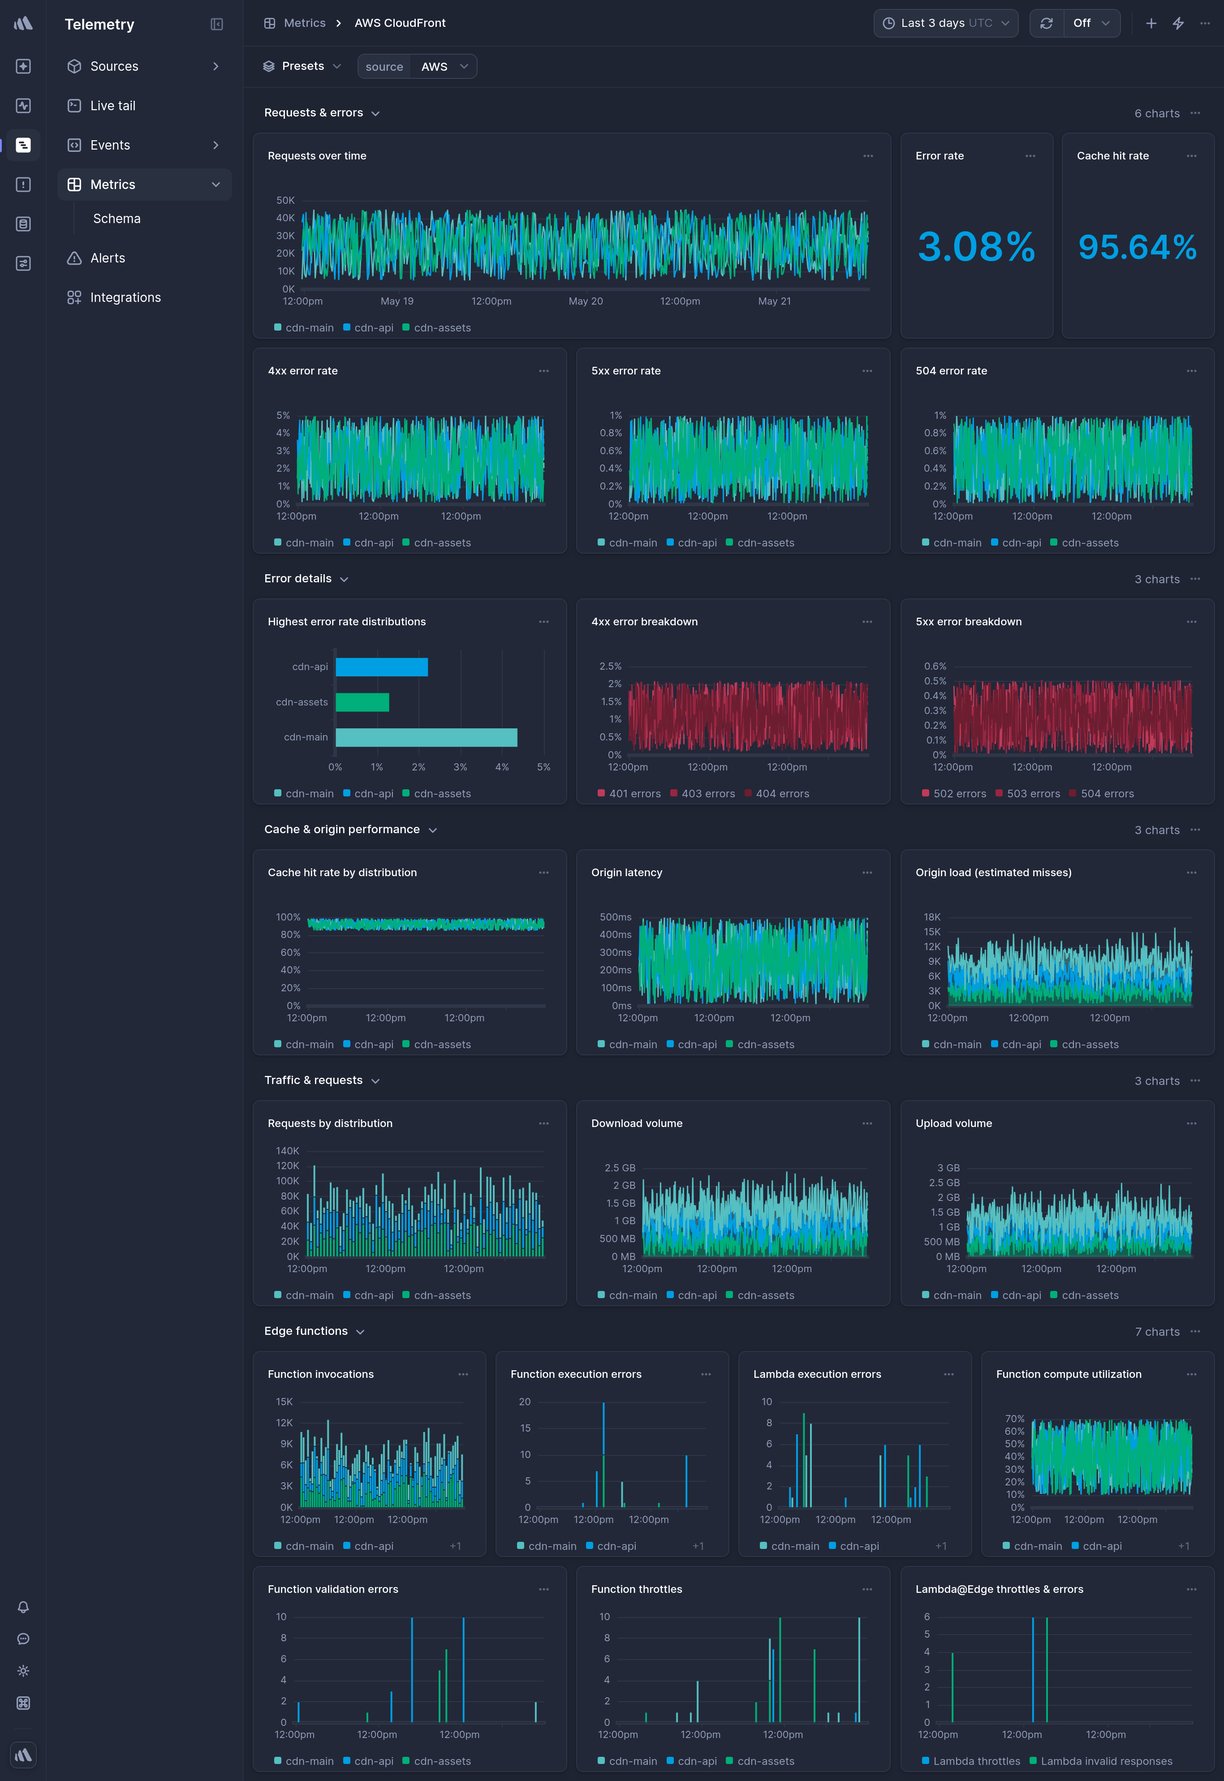Click the Integrations grid icon
This screenshot has height=1781, width=1224.
pyautogui.click(x=74, y=297)
